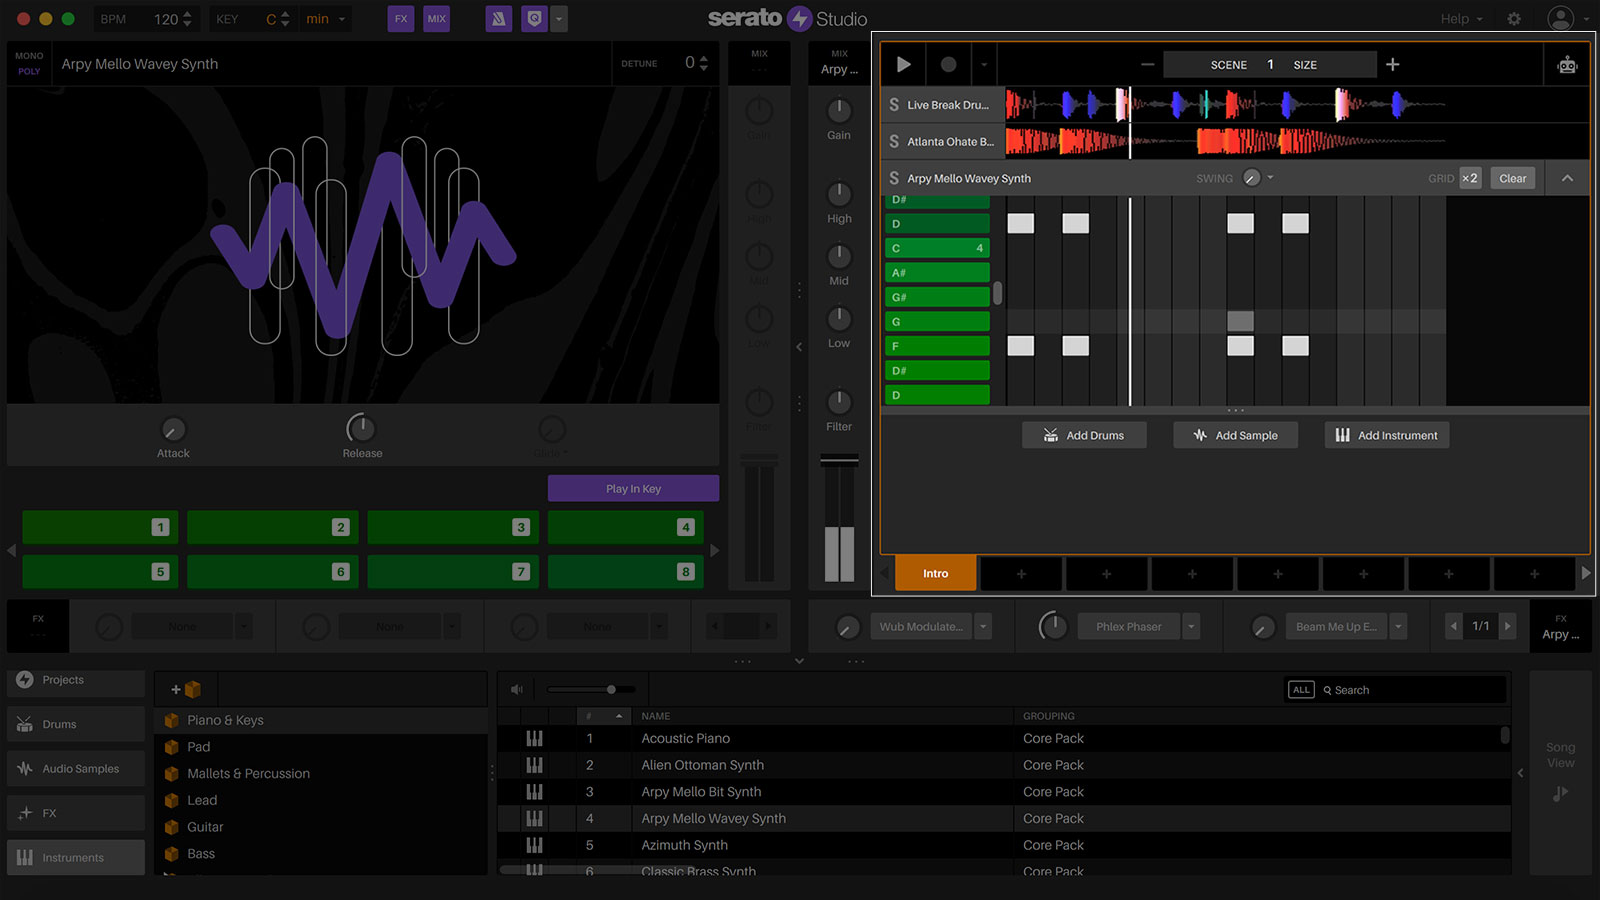Click Add Sample button
Viewport: 1600px width, 900px height.
click(x=1235, y=435)
